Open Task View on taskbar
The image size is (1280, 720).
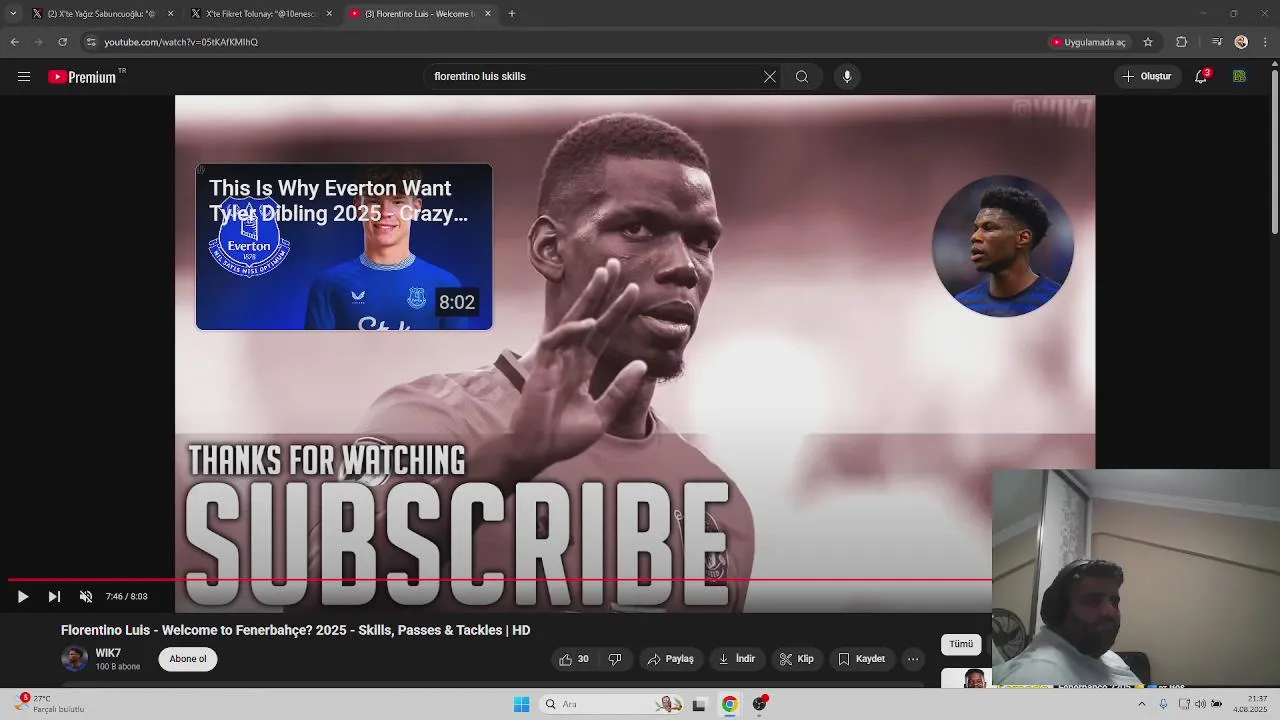699,704
